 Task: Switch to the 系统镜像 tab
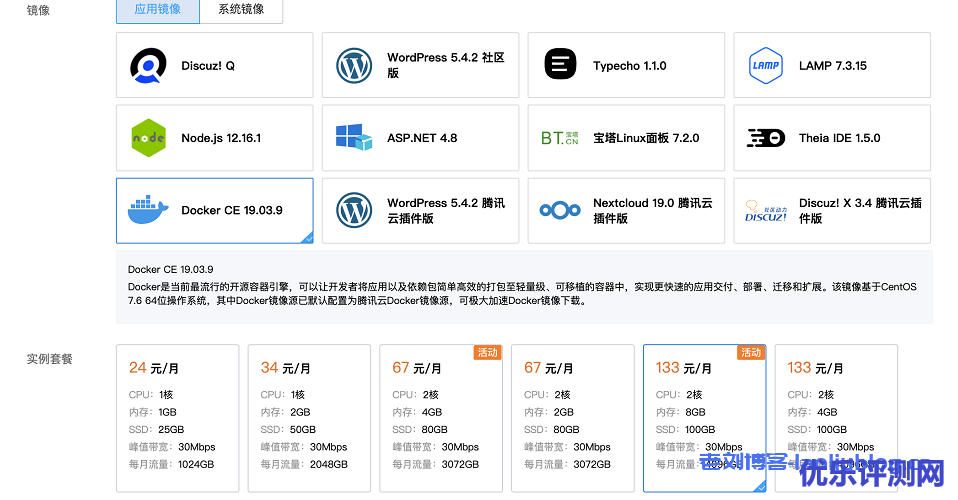(241, 10)
